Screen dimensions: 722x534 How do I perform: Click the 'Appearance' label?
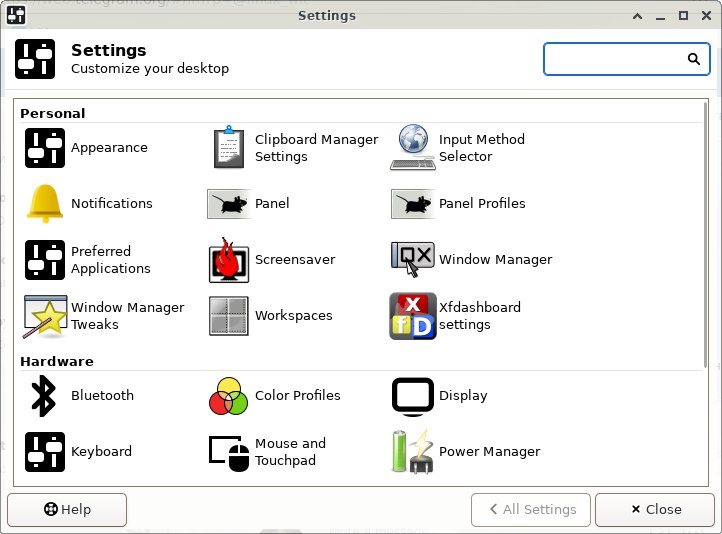110,148
